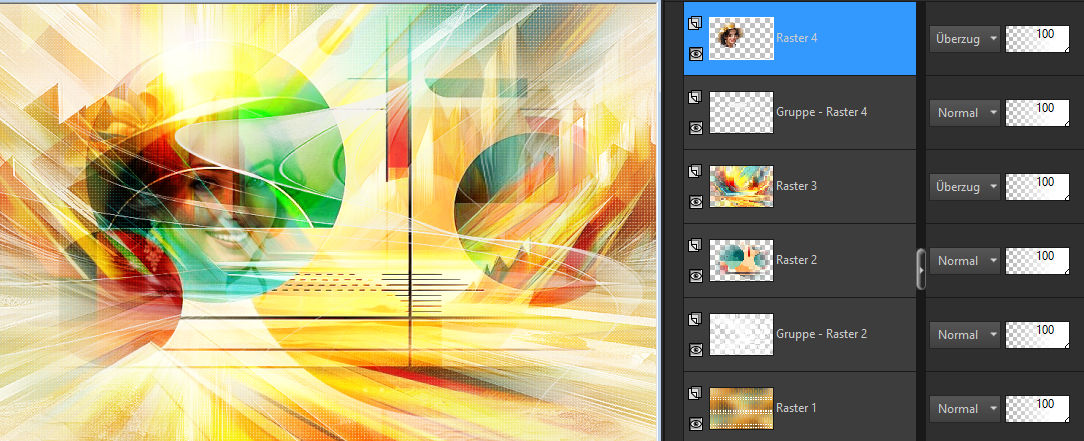Image resolution: width=1084 pixels, height=441 pixels.
Task: Click the layer type icon of Gruppe - Raster 4
Action: pos(695,97)
